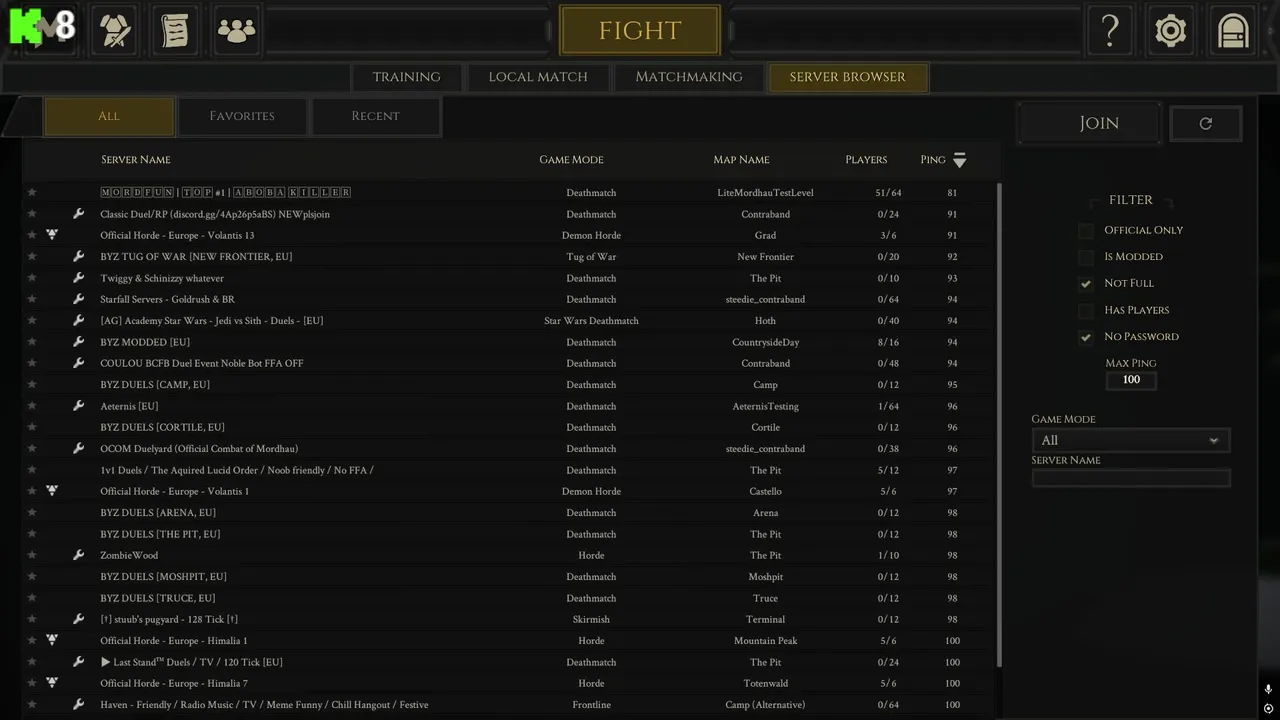Select the COULOU BCFB Duel Event server row

pyautogui.click(x=510, y=363)
